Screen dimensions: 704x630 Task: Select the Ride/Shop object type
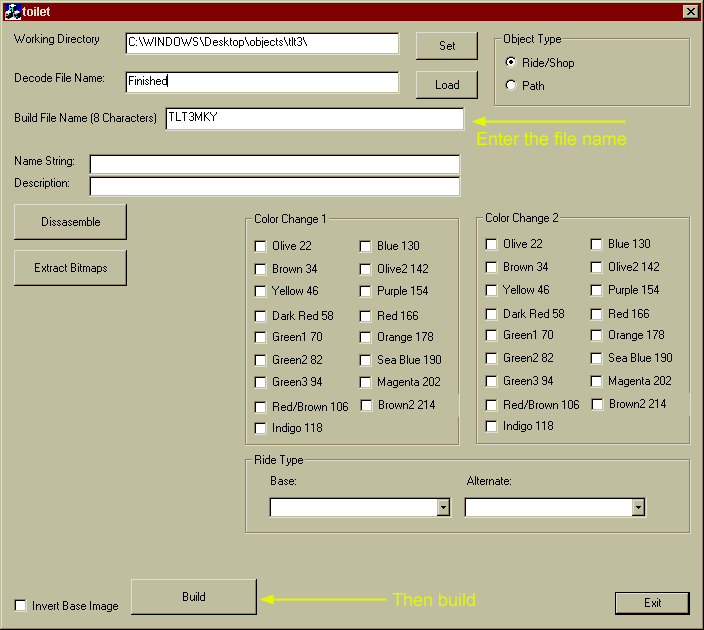(511, 62)
